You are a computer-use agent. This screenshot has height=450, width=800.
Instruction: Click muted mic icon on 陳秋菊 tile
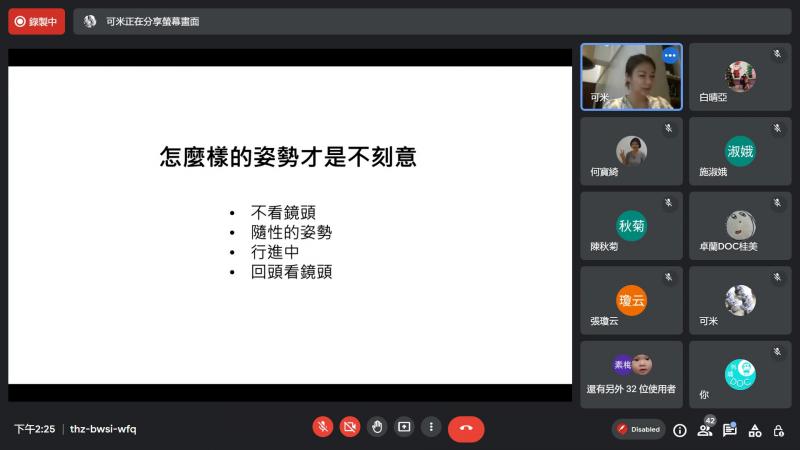coord(668,203)
